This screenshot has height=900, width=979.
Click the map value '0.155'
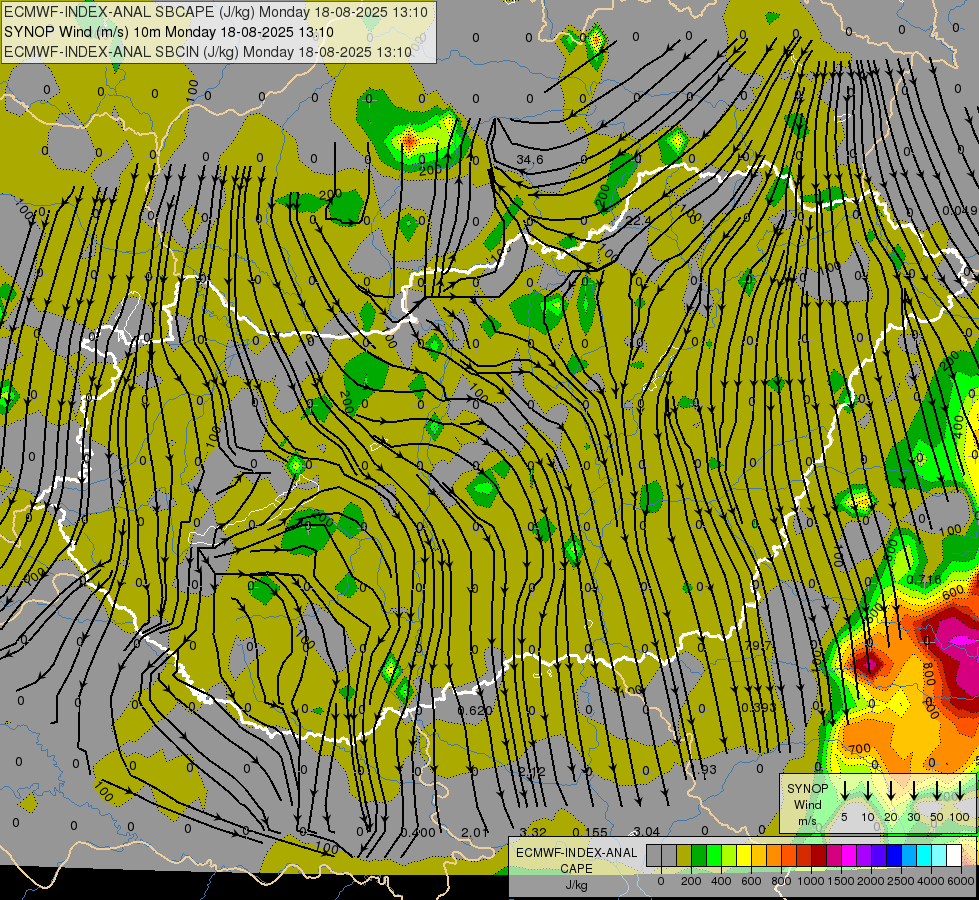point(589,832)
